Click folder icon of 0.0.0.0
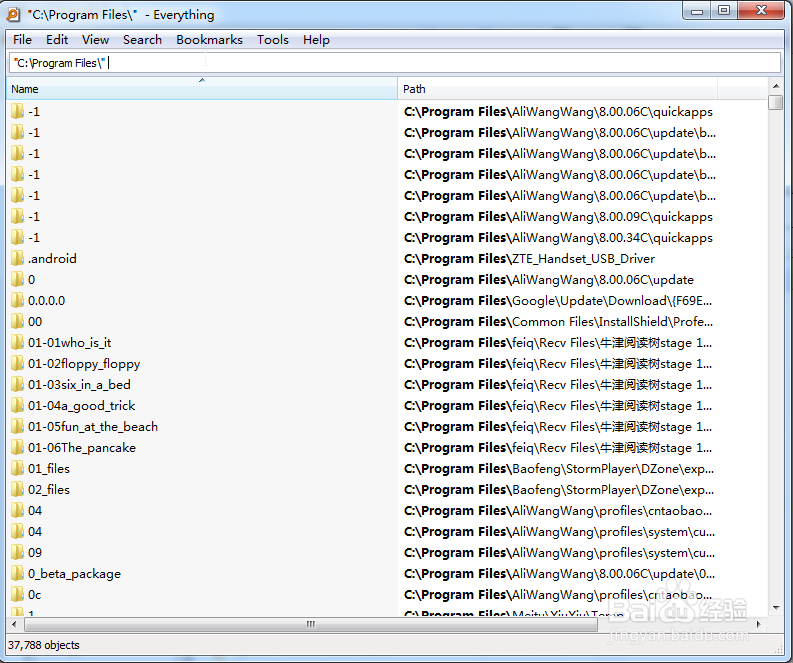This screenshot has height=663, width=793. [x=17, y=300]
